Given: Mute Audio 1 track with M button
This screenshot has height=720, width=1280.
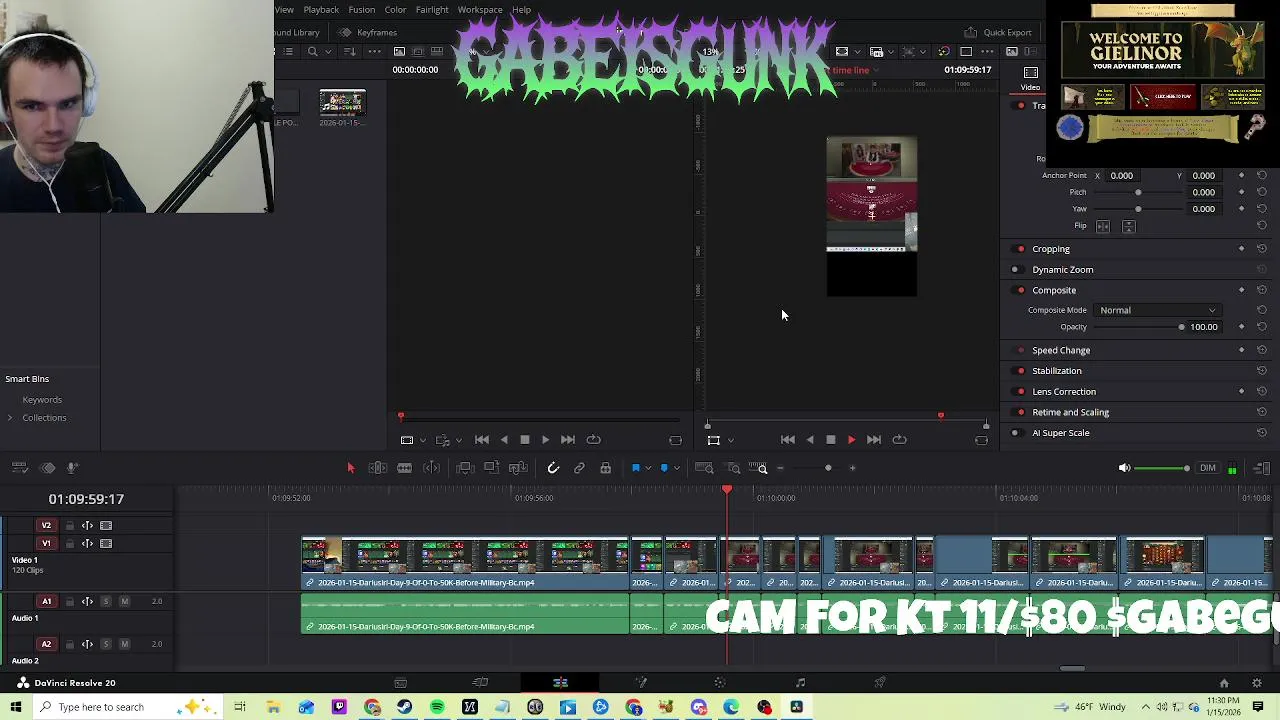Looking at the screenshot, I should click(124, 602).
